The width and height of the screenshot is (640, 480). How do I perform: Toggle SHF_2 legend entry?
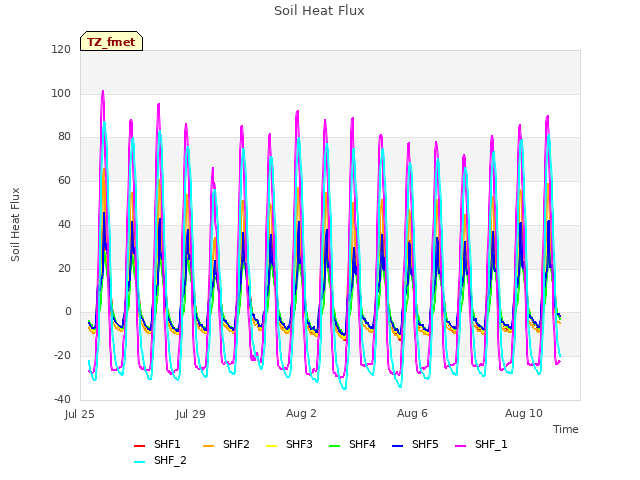[160, 460]
